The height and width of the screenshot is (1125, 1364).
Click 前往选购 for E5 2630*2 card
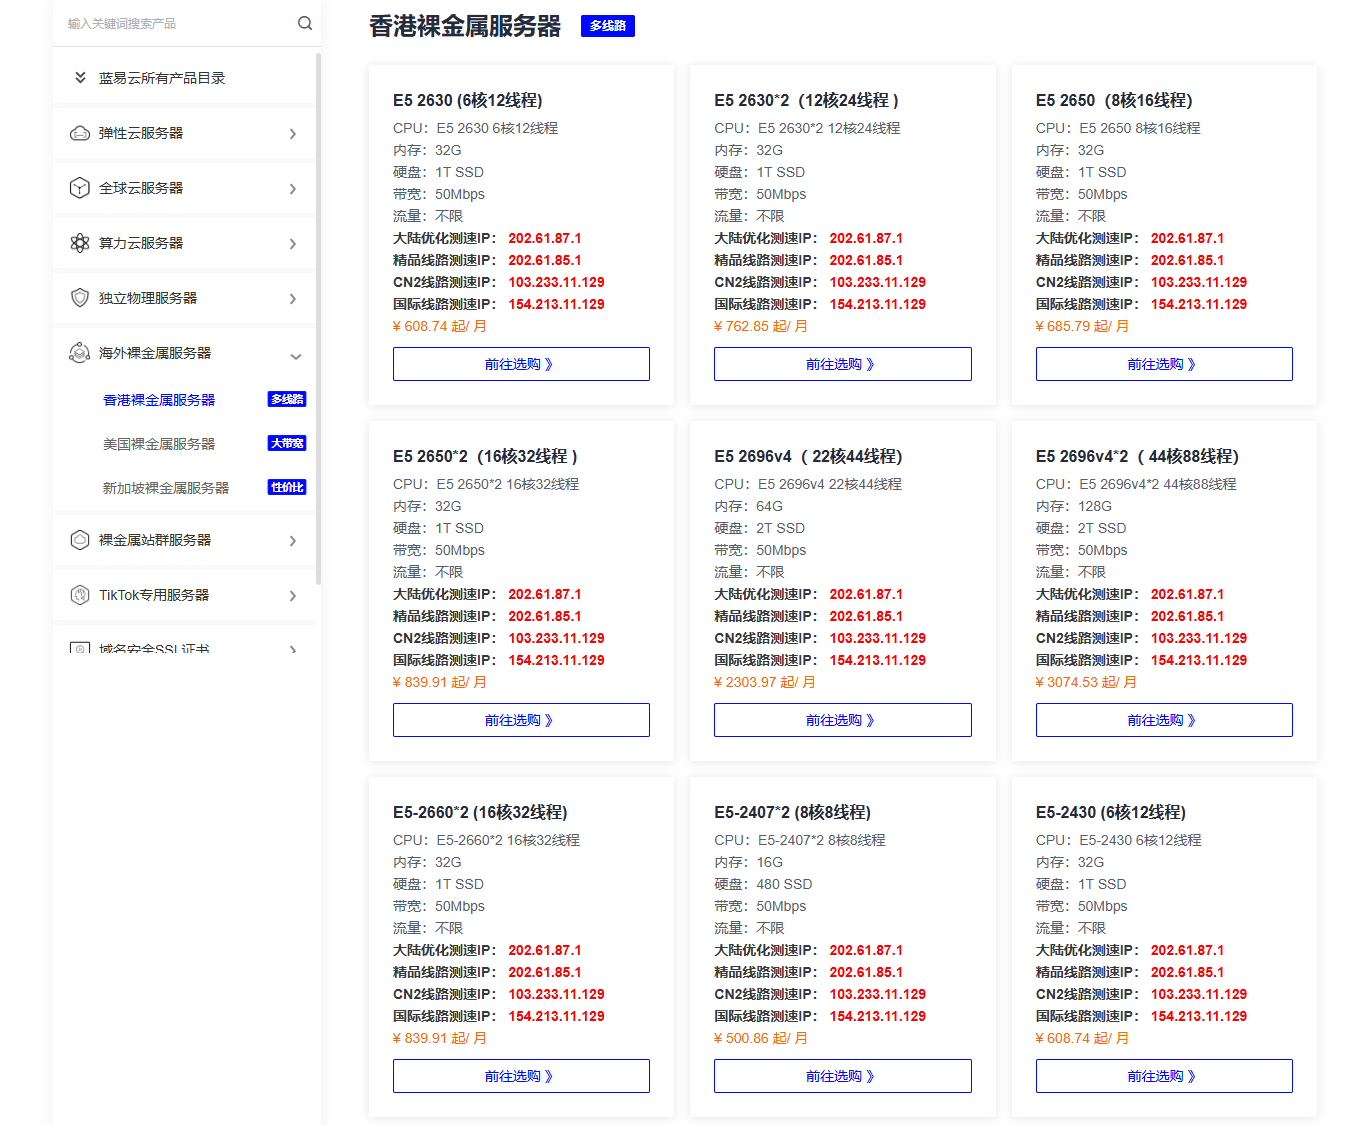pyautogui.click(x=842, y=364)
